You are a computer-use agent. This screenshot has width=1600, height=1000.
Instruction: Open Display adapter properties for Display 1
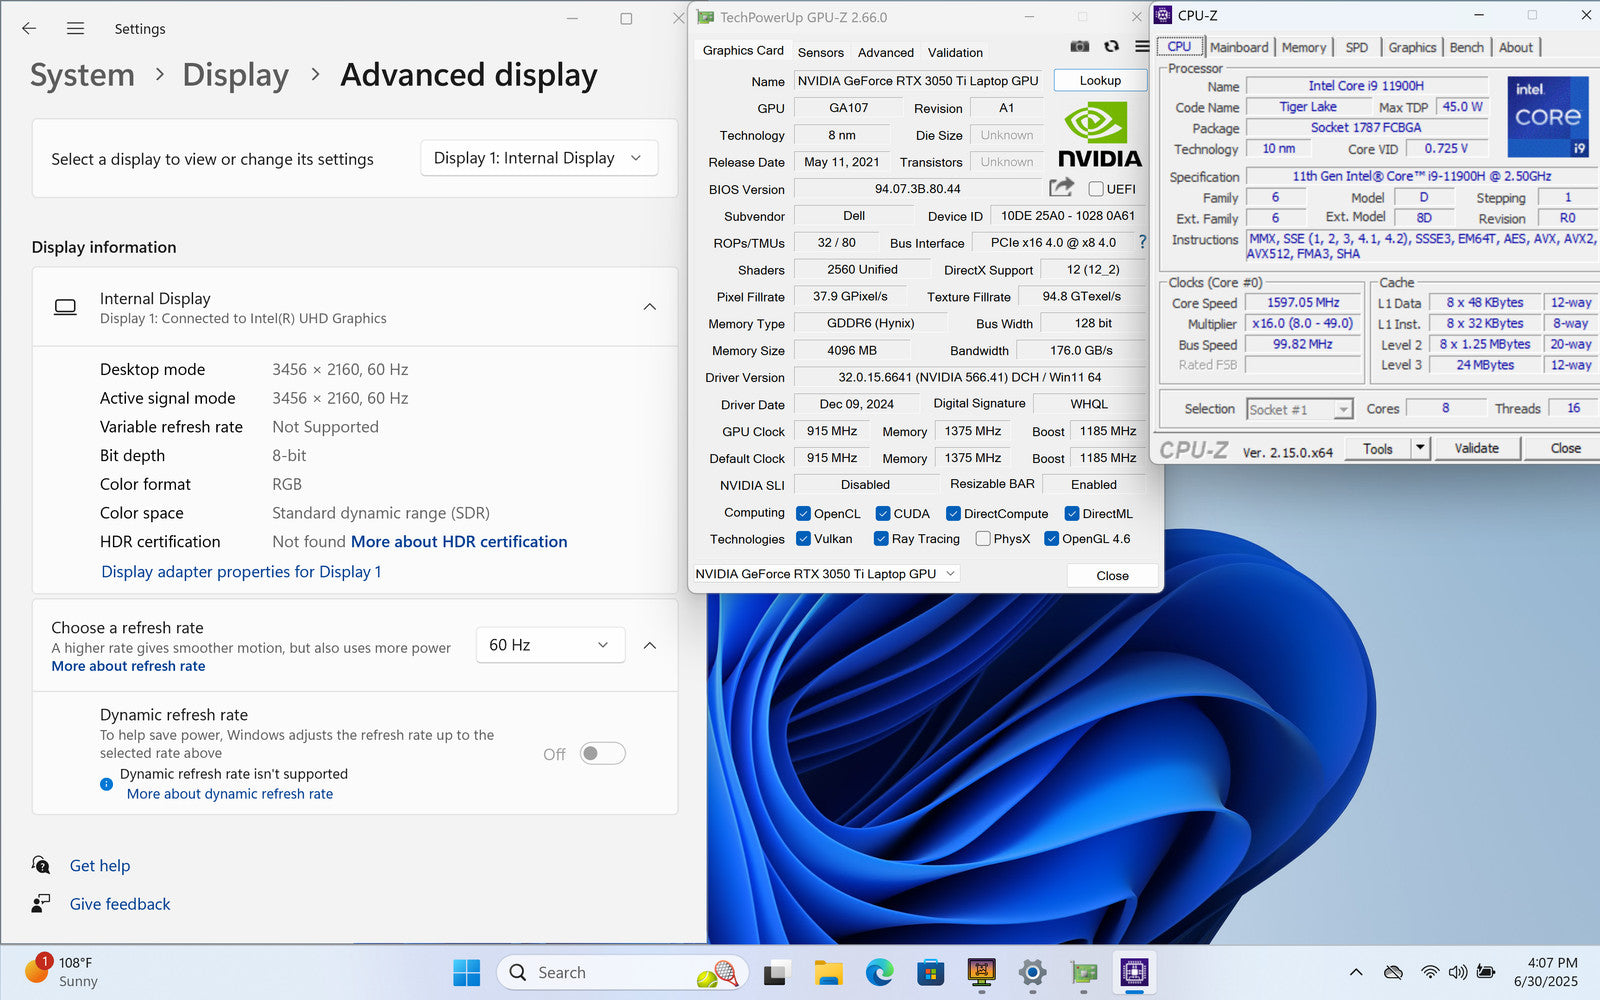241,572
